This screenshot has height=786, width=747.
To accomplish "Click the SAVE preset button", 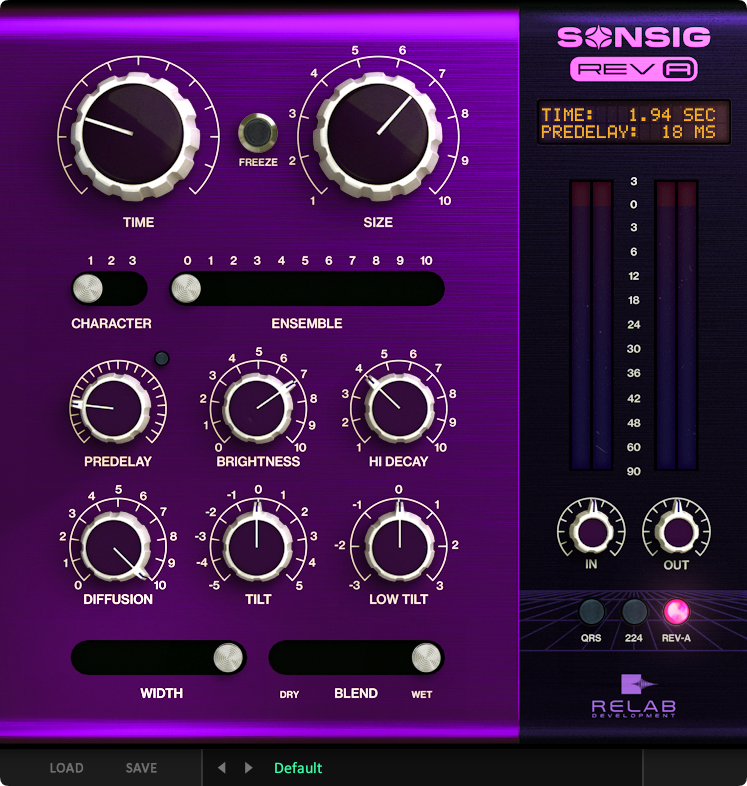I will [x=141, y=768].
